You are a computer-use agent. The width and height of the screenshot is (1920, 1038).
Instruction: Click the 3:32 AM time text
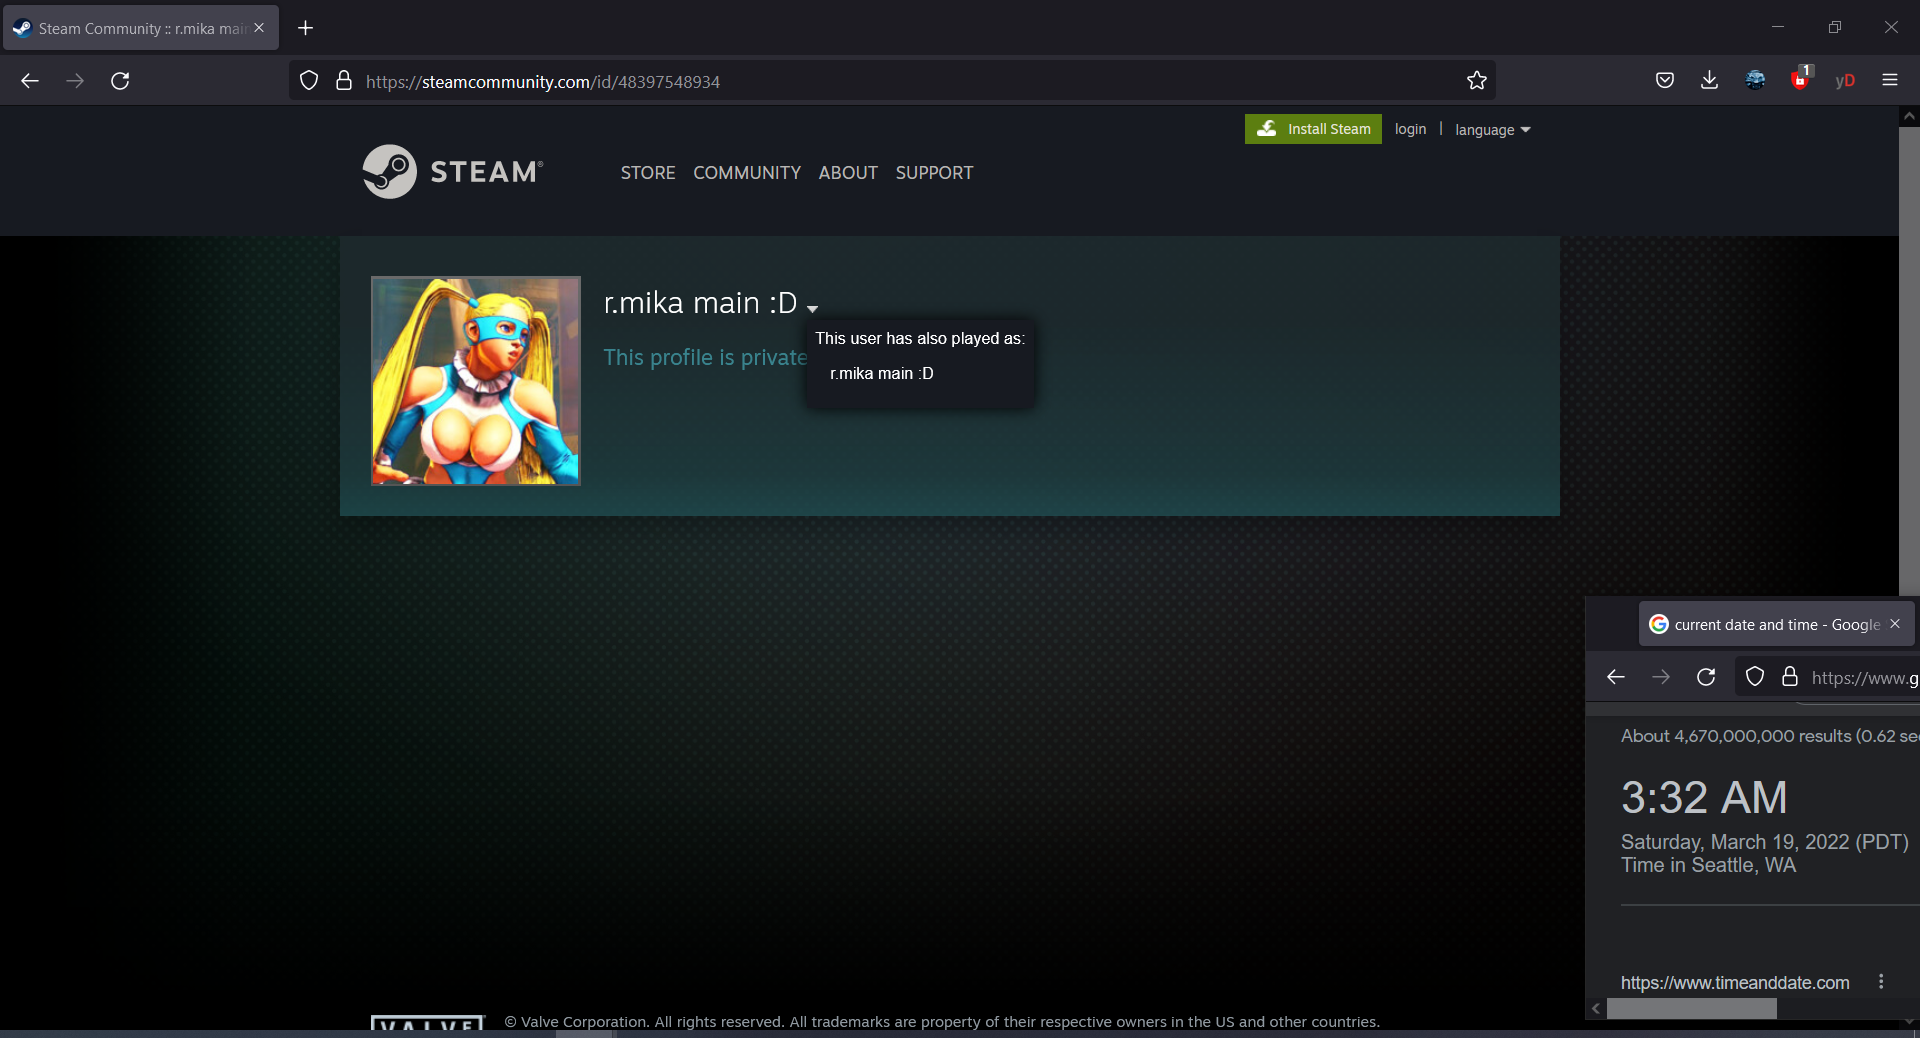(1704, 798)
